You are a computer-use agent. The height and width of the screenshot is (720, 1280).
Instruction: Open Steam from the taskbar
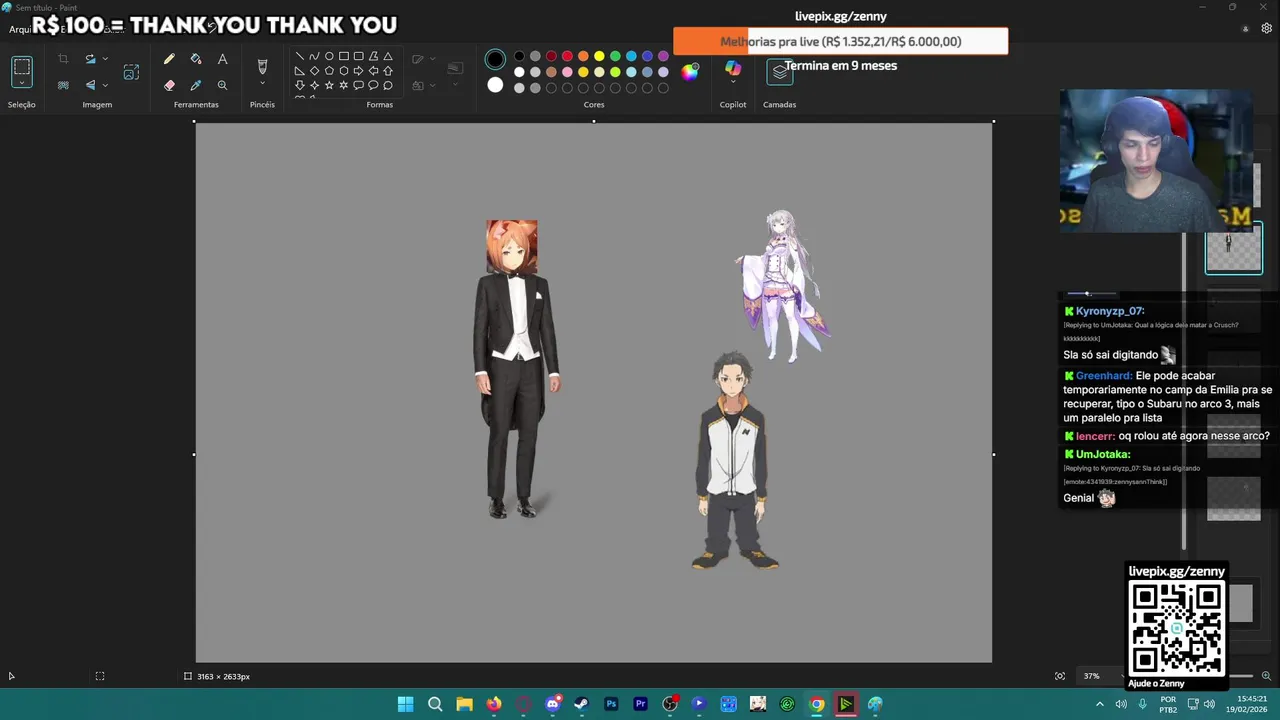[x=581, y=704]
